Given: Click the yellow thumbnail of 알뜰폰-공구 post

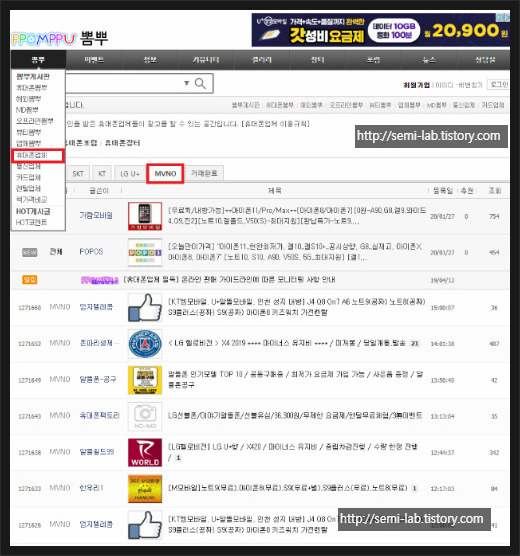Looking at the screenshot, I should click(145, 380).
